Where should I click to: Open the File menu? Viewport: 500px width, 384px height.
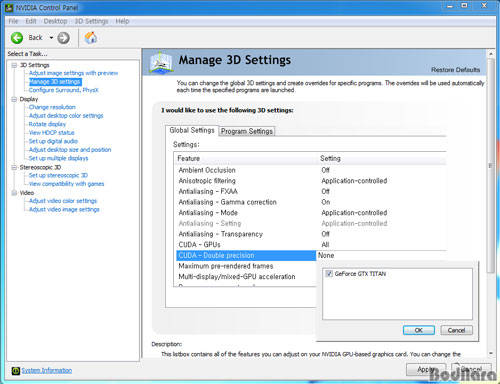(13, 21)
